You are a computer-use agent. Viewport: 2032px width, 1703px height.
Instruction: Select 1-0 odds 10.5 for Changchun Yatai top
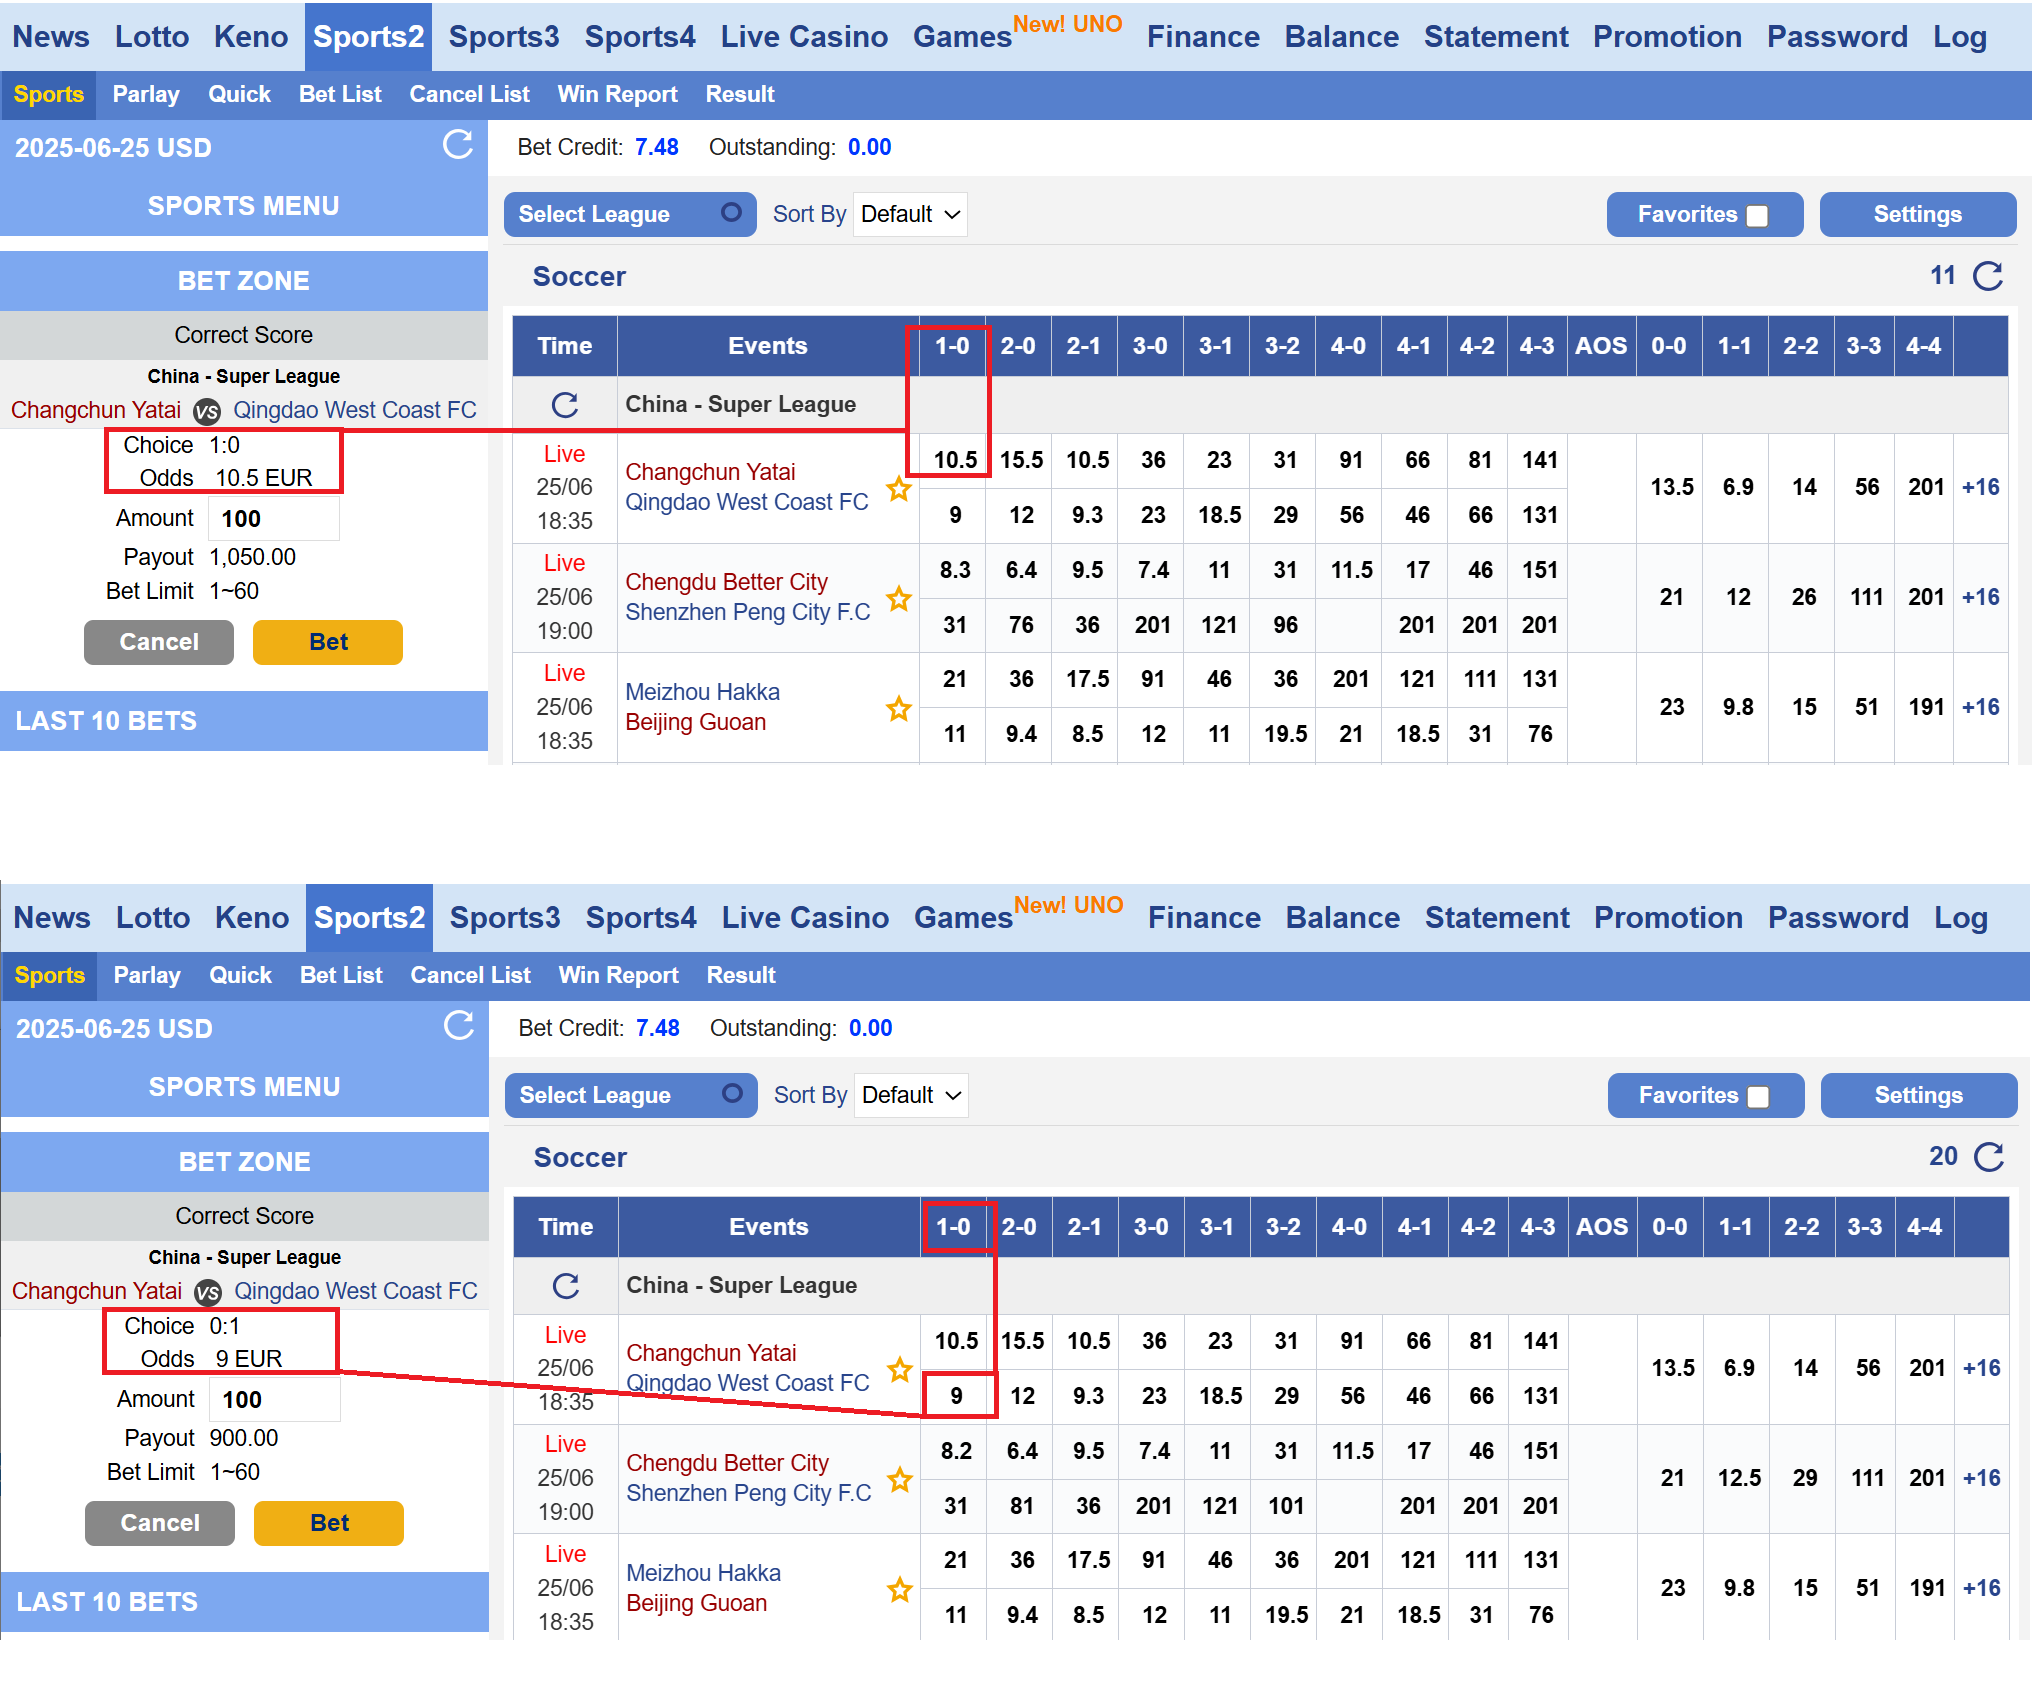(955, 460)
